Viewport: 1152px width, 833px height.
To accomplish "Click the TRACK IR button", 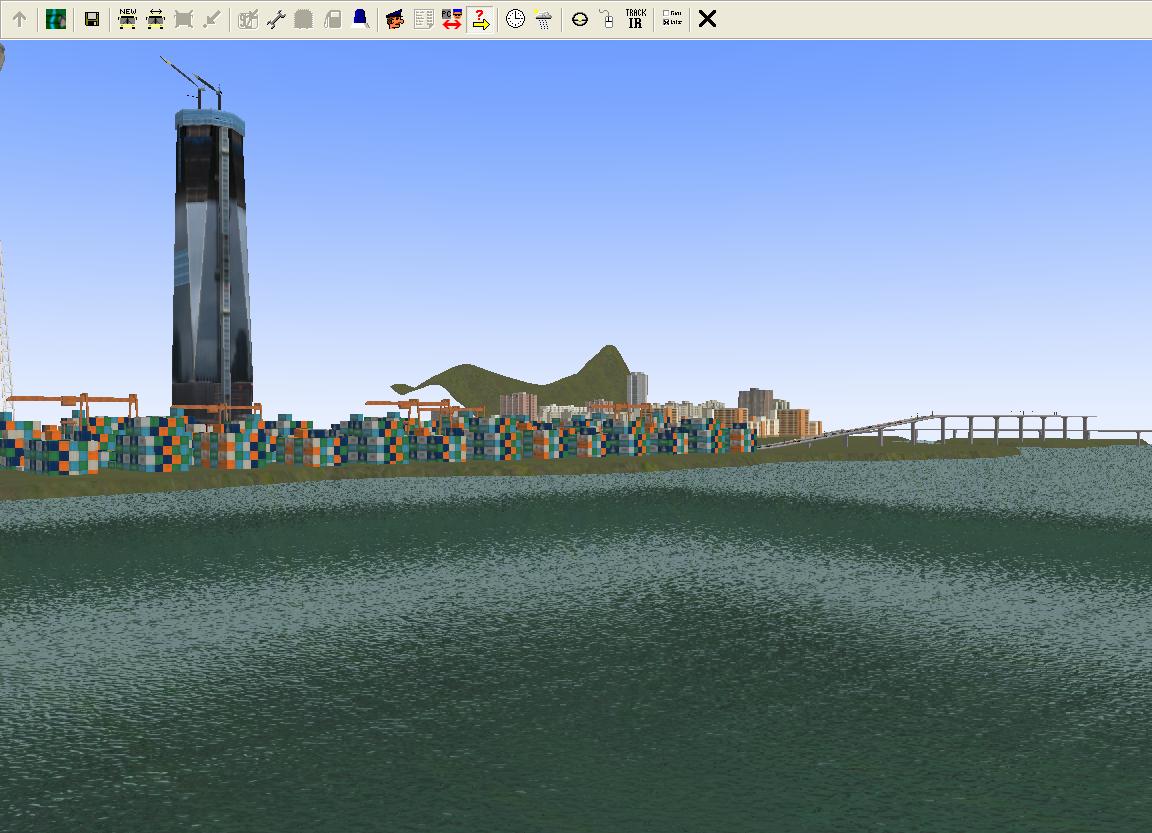I will coord(636,19).
